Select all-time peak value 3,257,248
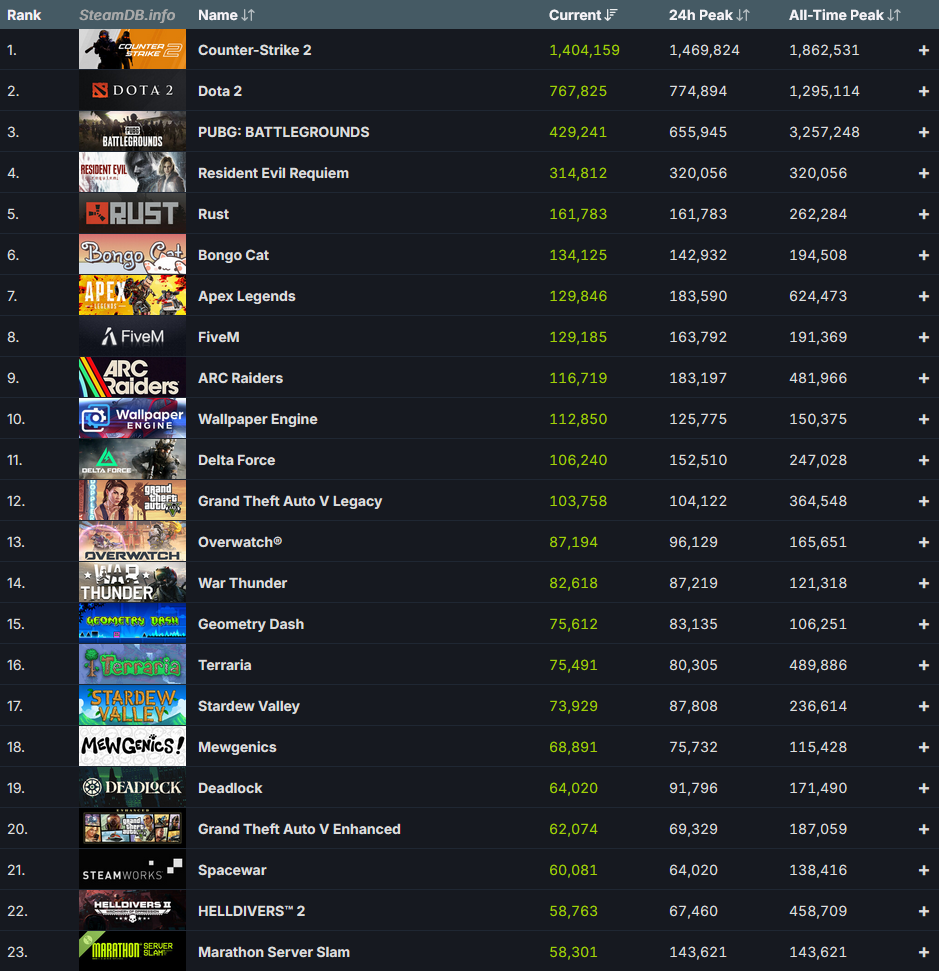Screen dimensions: 939x971 [x=824, y=132]
